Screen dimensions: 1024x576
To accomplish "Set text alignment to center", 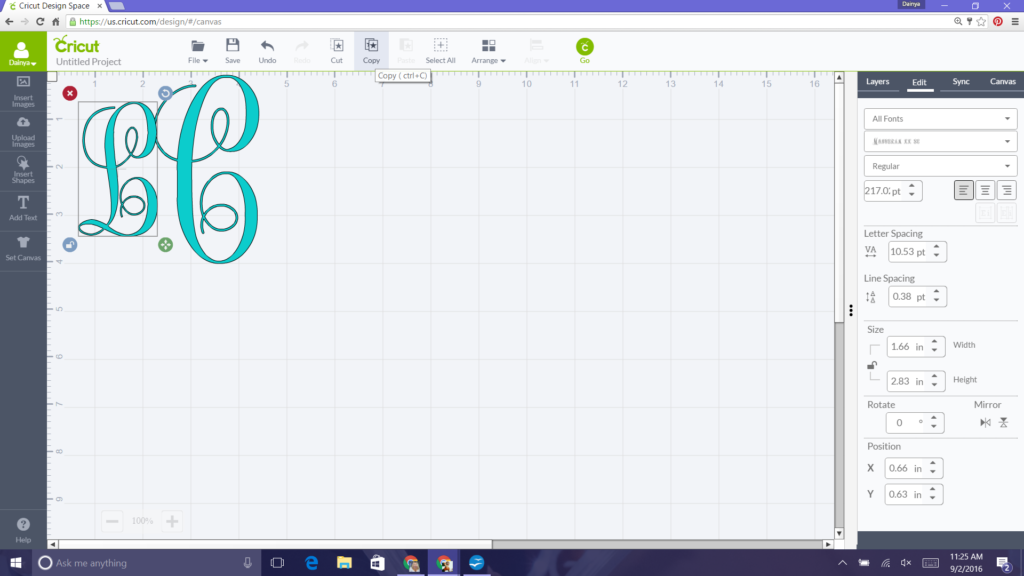I will click(x=985, y=190).
